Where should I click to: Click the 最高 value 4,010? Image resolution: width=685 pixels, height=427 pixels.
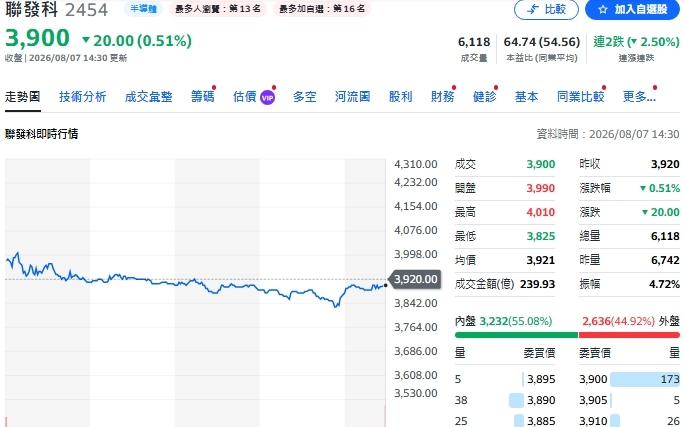(540, 212)
